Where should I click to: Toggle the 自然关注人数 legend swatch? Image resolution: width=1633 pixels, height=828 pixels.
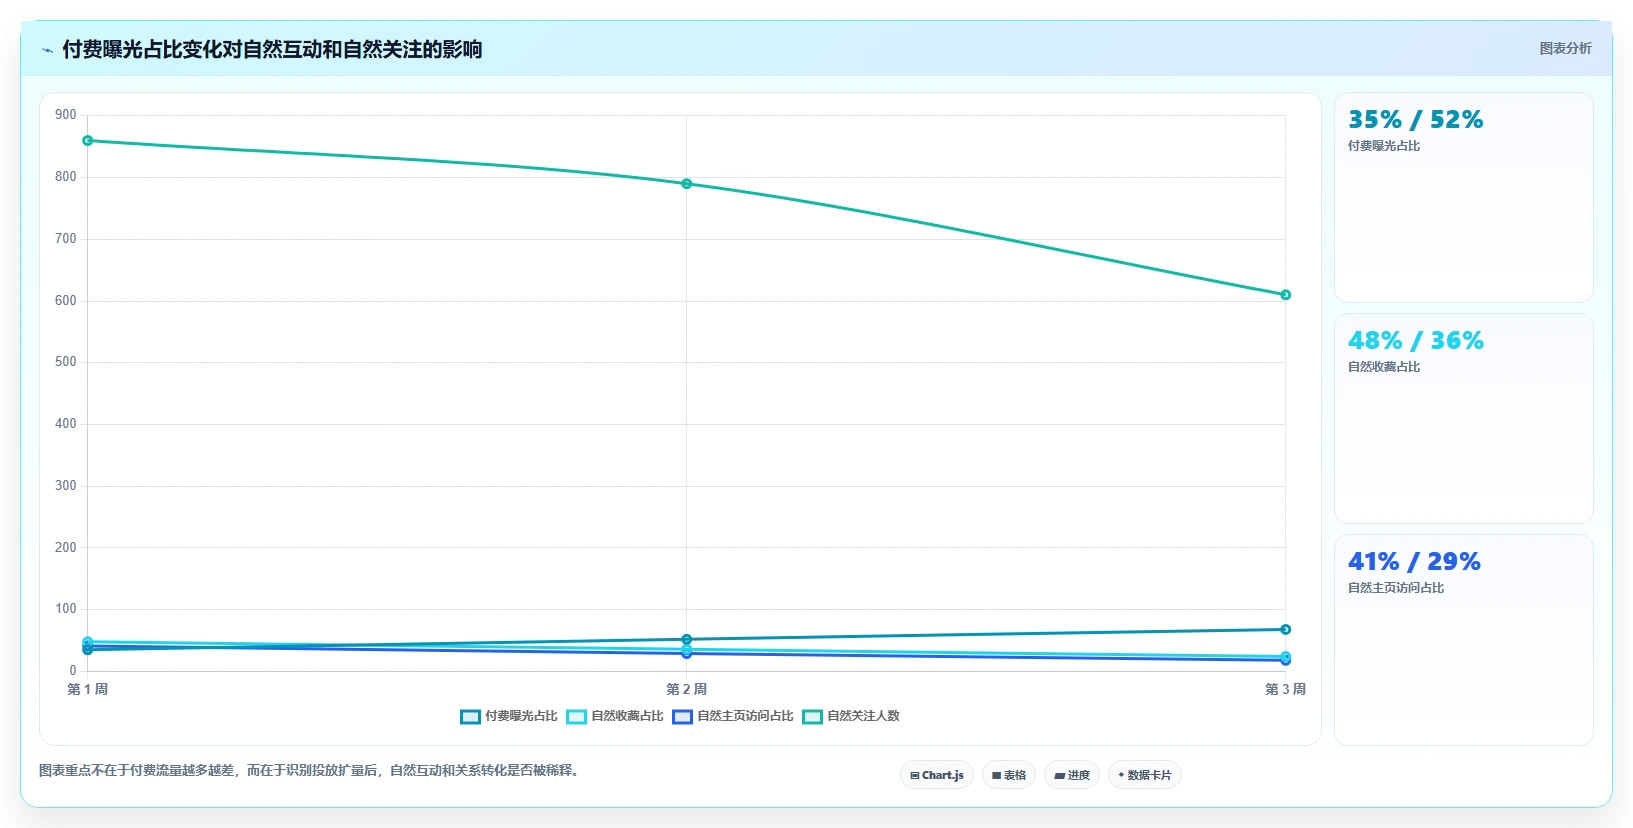tap(812, 717)
